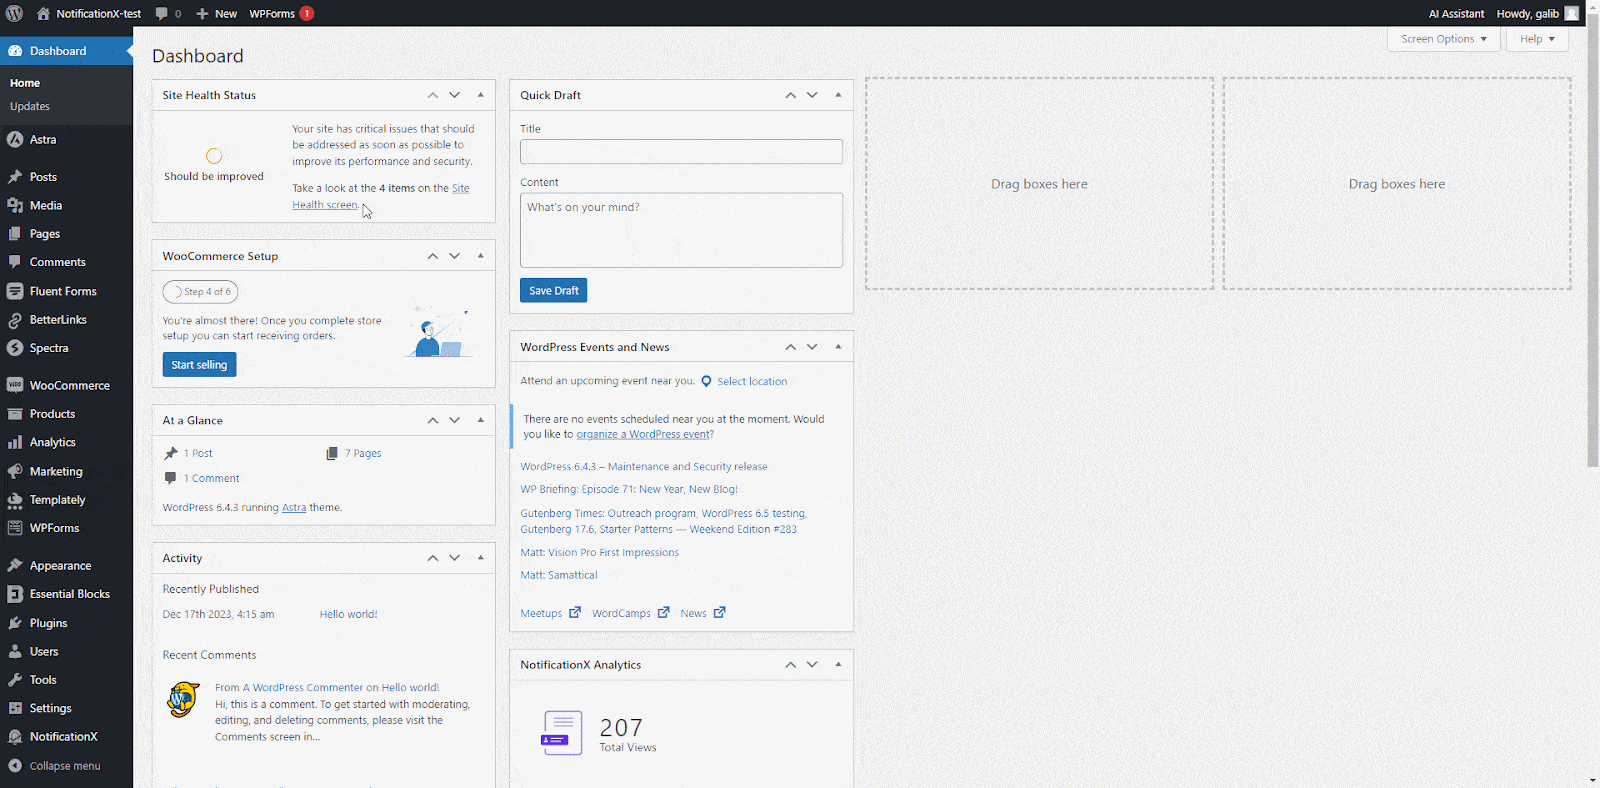
Task: Open the Screen Options dropdown
Action: point(1443,39)
